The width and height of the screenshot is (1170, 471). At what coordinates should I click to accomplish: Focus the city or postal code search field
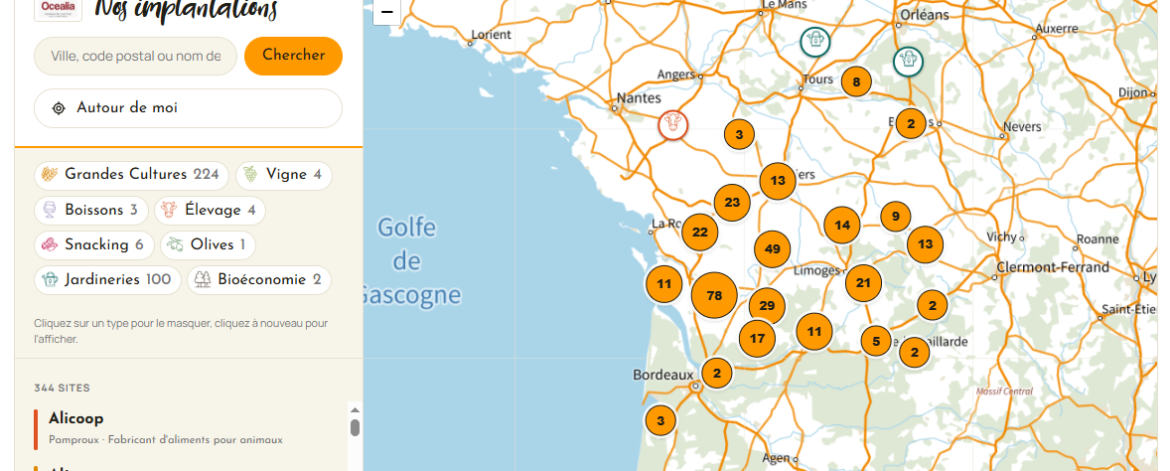pos(135,56)
